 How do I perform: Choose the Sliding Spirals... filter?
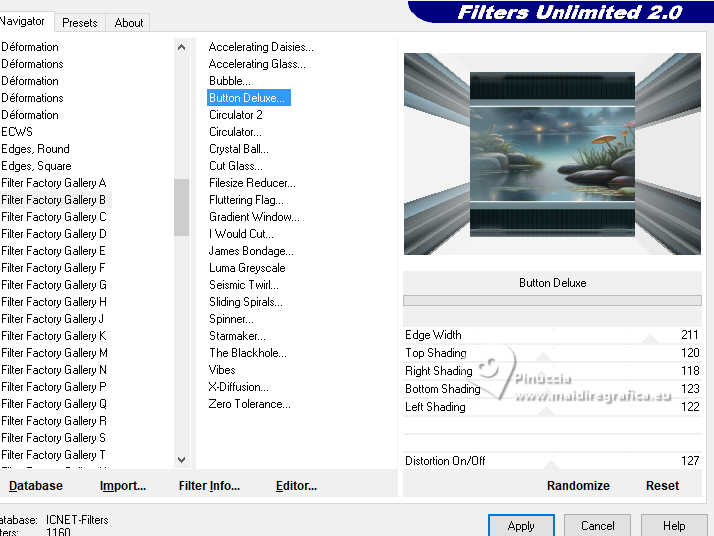click(x=245, y=302)
